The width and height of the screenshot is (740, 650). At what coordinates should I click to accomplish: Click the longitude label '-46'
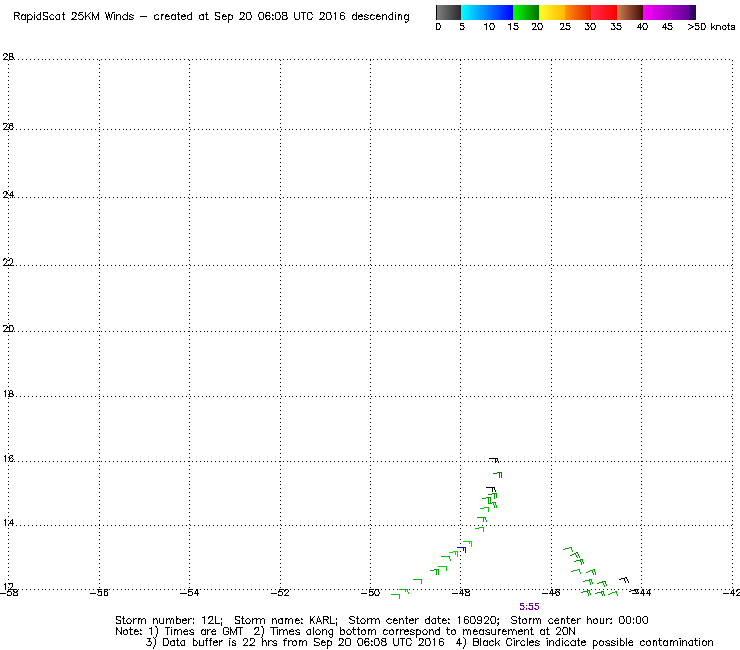tap(551, 593)
